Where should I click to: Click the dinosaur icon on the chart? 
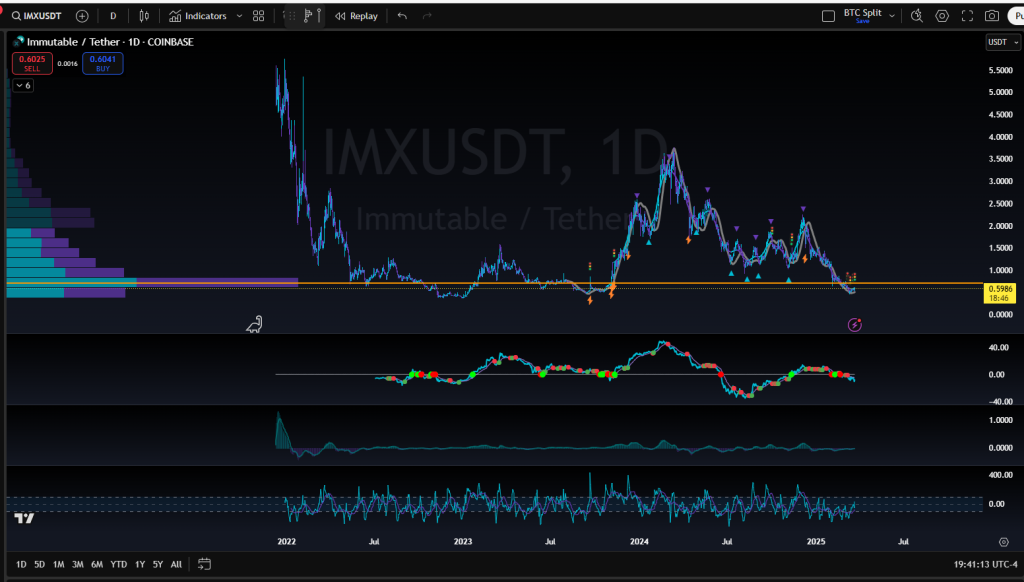tap(254, 324)
